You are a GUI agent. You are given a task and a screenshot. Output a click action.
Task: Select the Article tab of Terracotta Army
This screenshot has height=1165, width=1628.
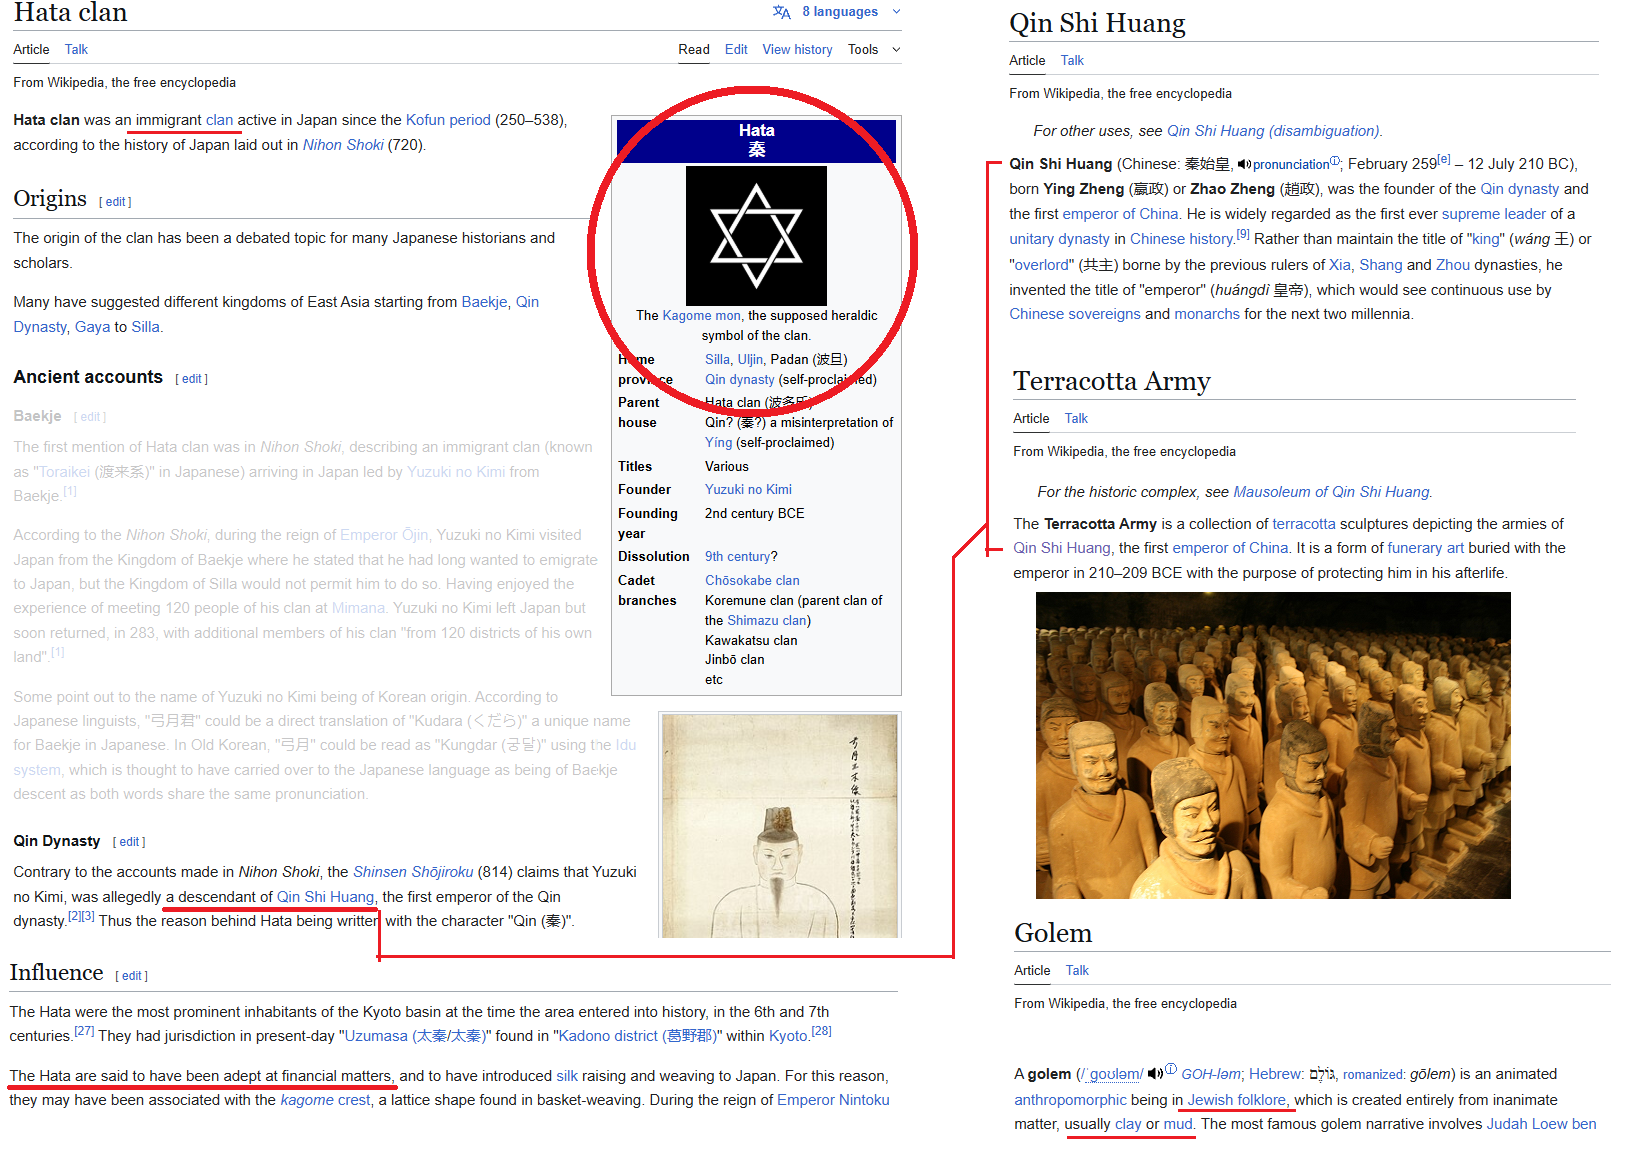pos(1031,418)
